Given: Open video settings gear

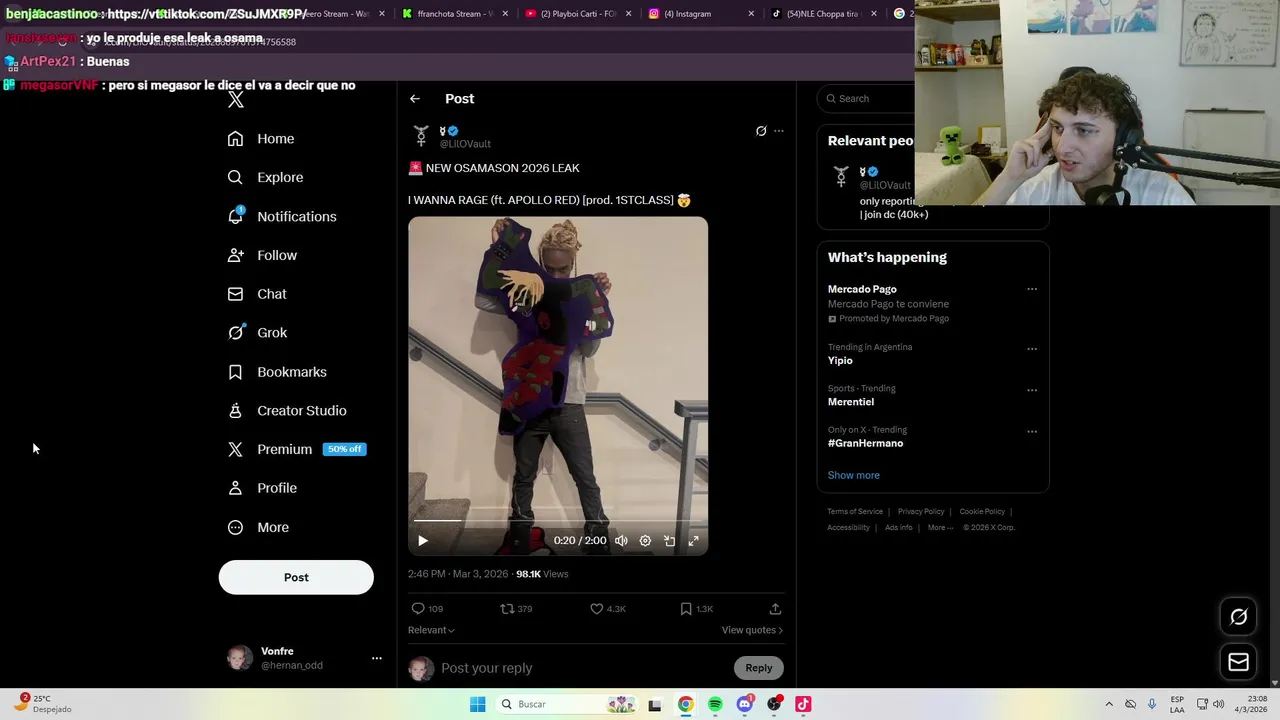Looking at the screenshot, I should [x=645, y=541].
